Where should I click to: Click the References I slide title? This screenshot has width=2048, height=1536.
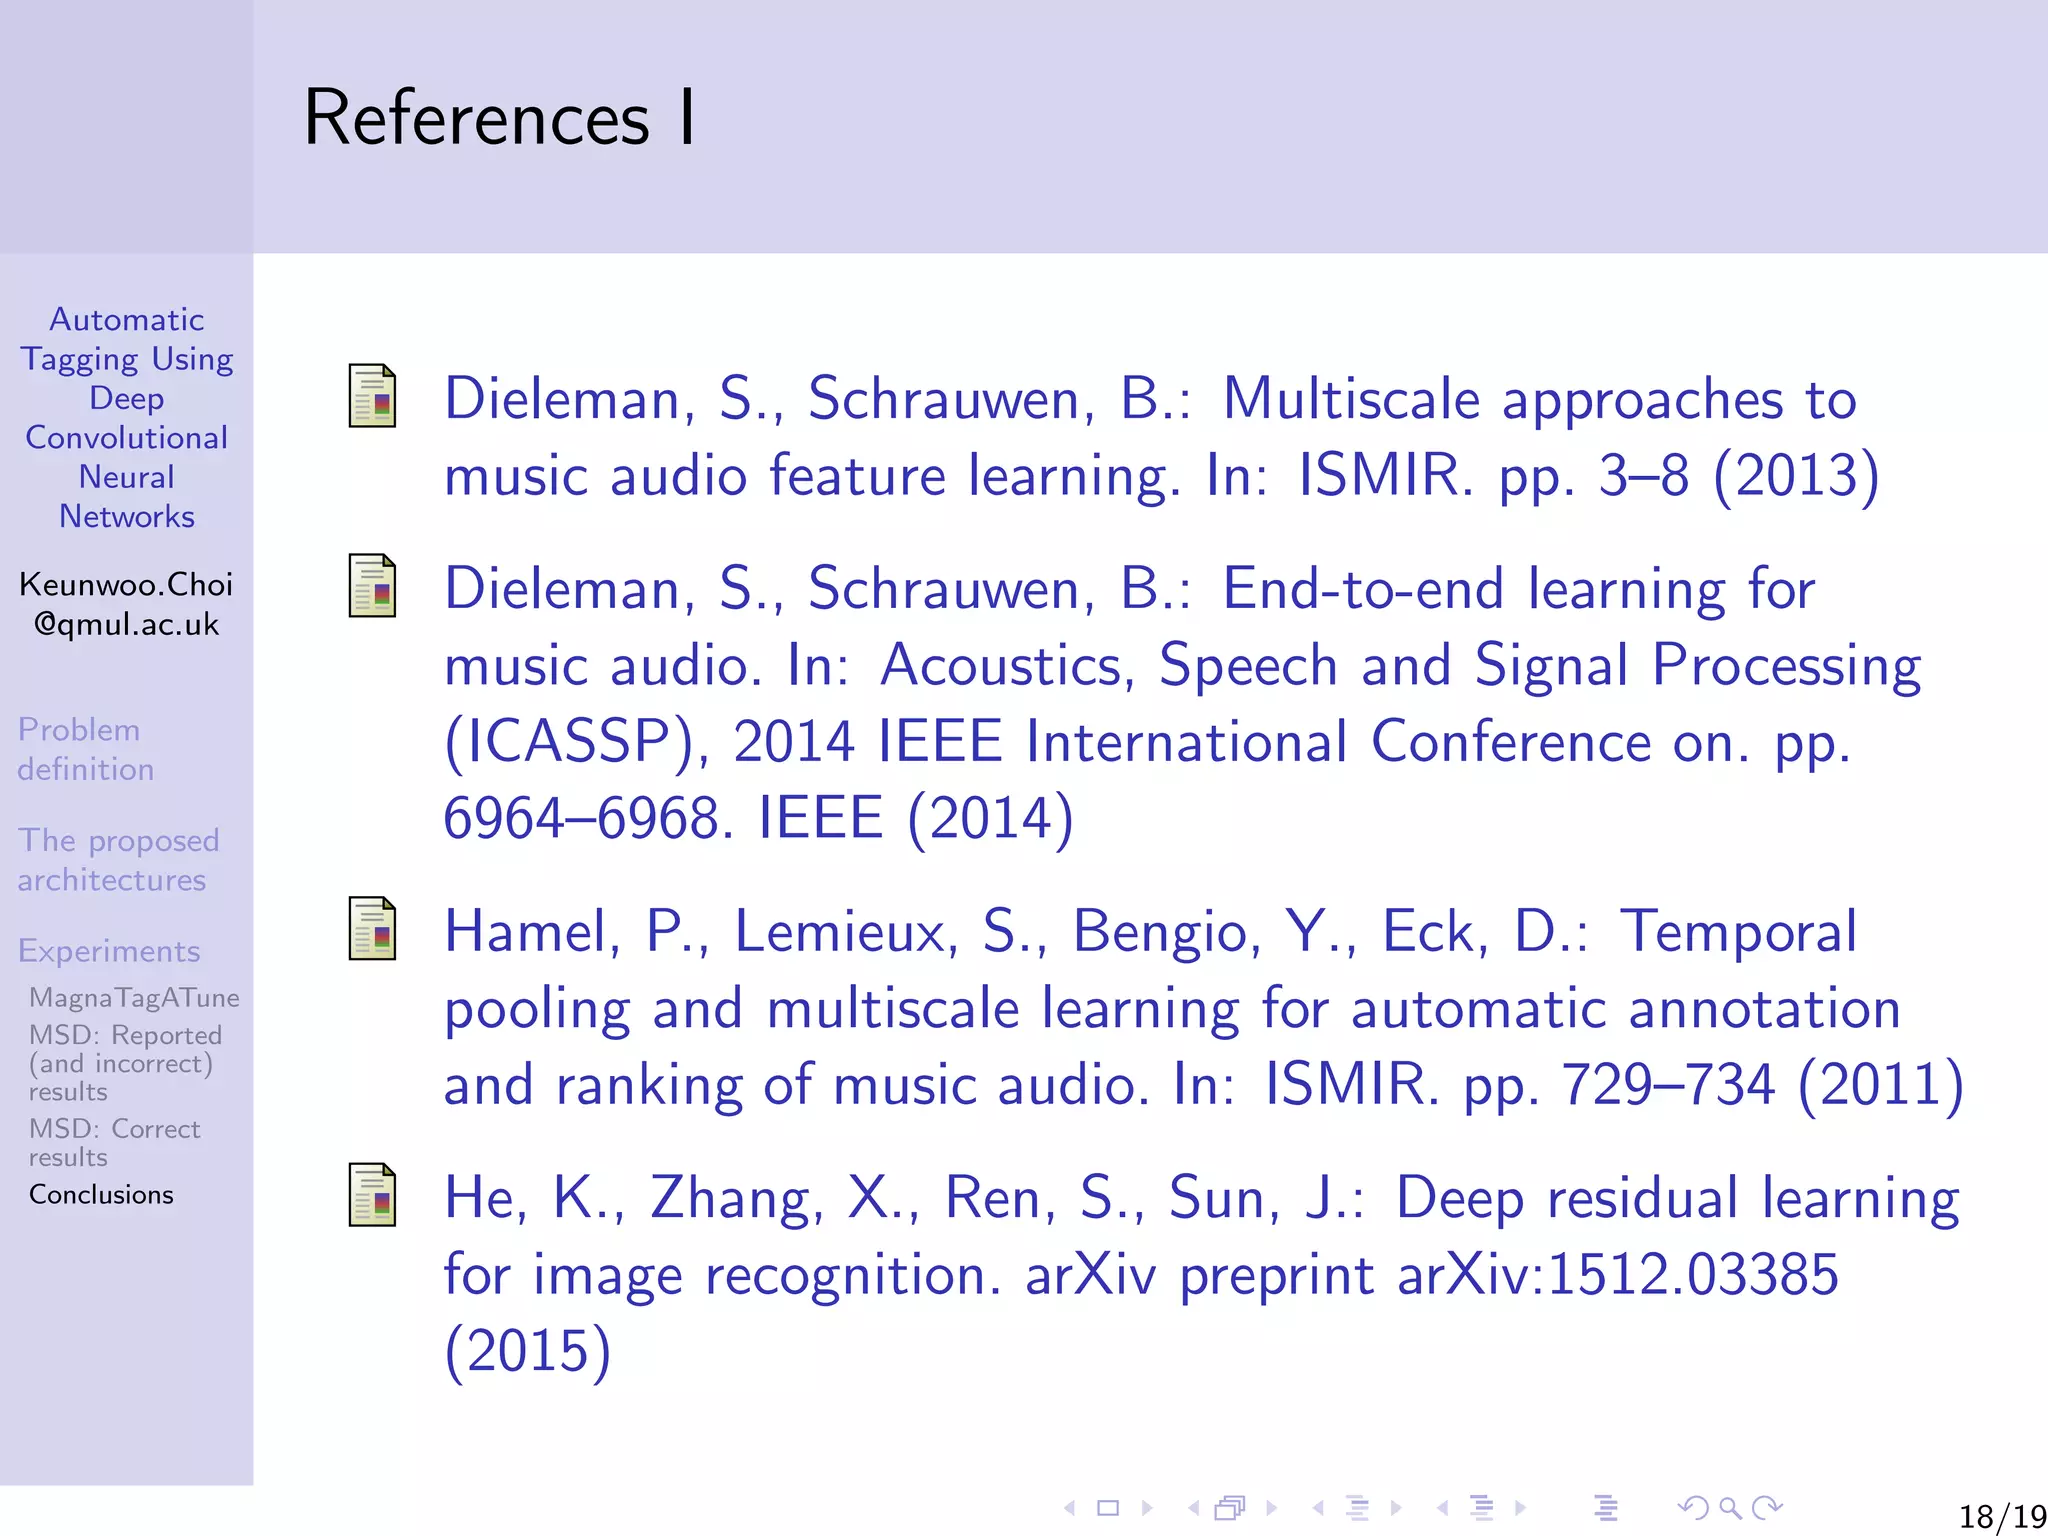point(499,118)
